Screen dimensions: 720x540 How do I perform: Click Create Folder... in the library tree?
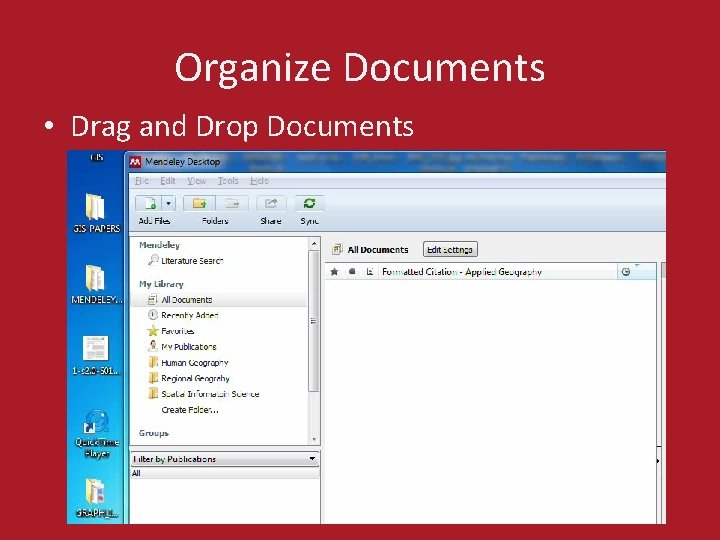pyautogui.click(x=190, y=410)
